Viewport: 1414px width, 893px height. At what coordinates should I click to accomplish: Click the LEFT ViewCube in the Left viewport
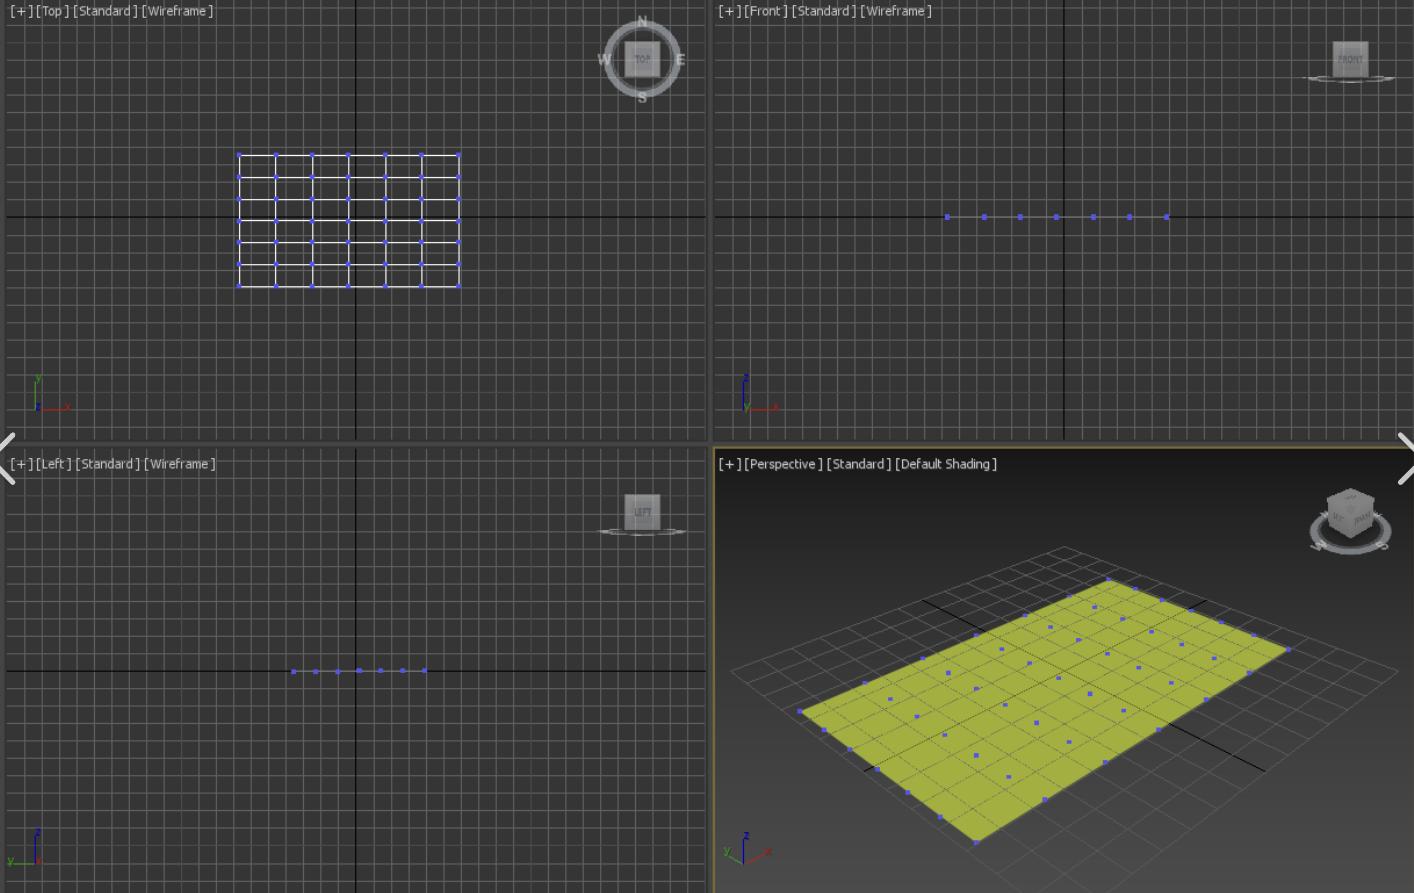[x=642, y=512]
